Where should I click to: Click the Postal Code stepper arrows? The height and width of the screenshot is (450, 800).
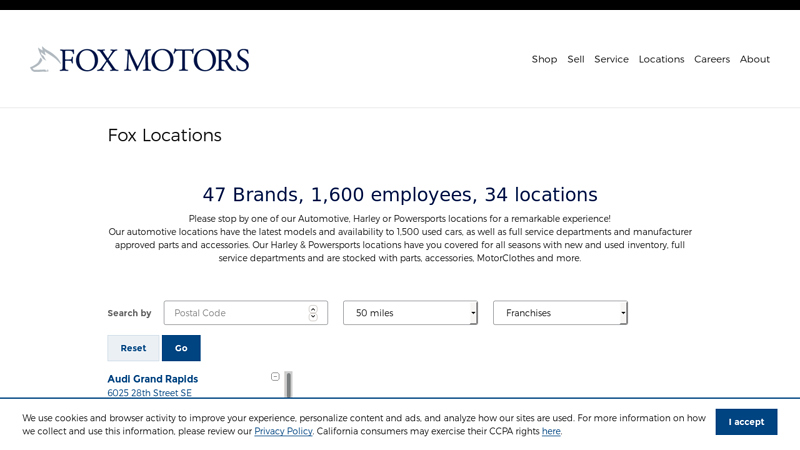coord(313,313)
